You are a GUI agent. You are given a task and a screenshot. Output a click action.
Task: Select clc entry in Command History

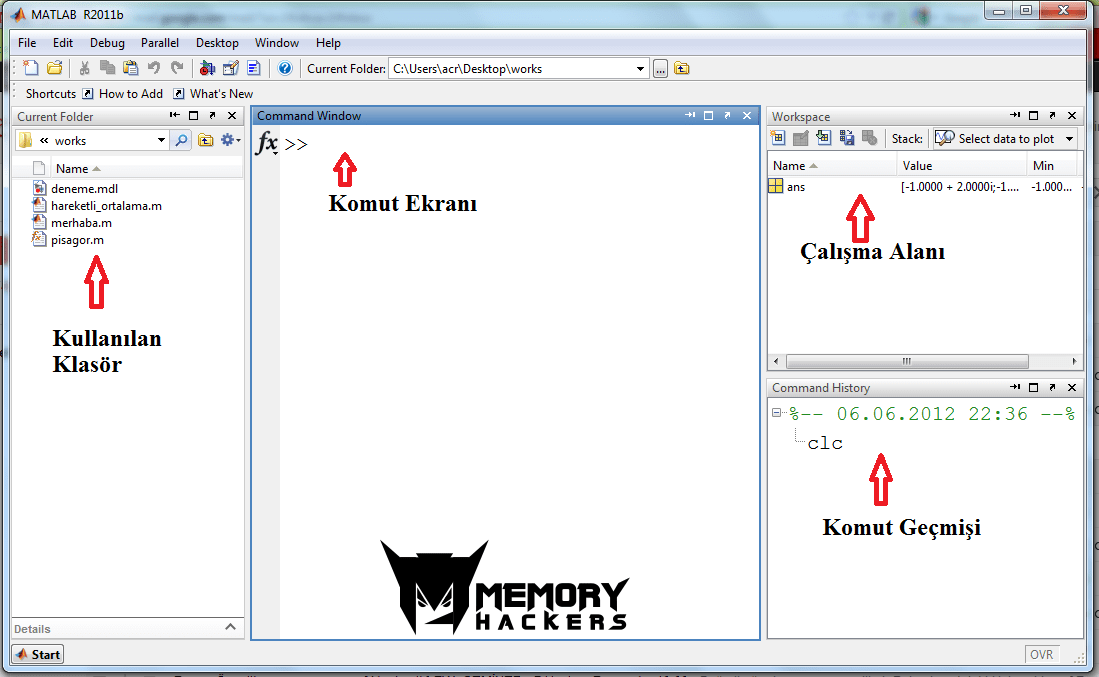[x=825, y=443]
